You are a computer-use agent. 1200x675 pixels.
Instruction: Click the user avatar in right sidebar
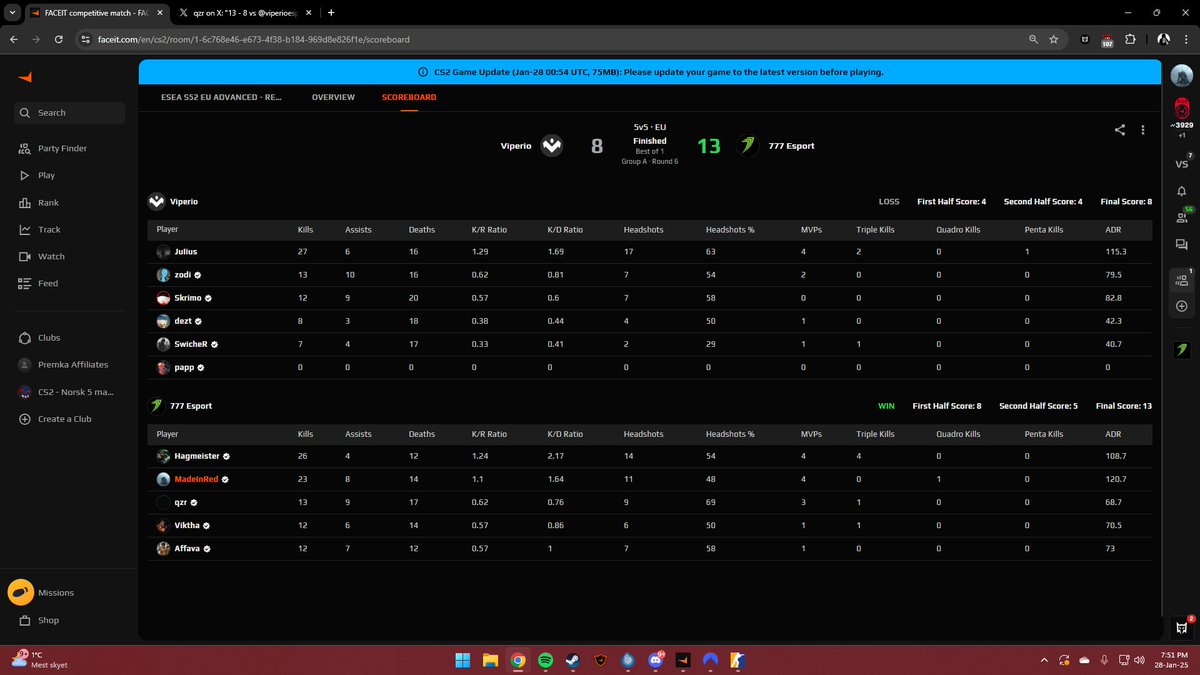pyautogui.click(x=1181, y=77)
